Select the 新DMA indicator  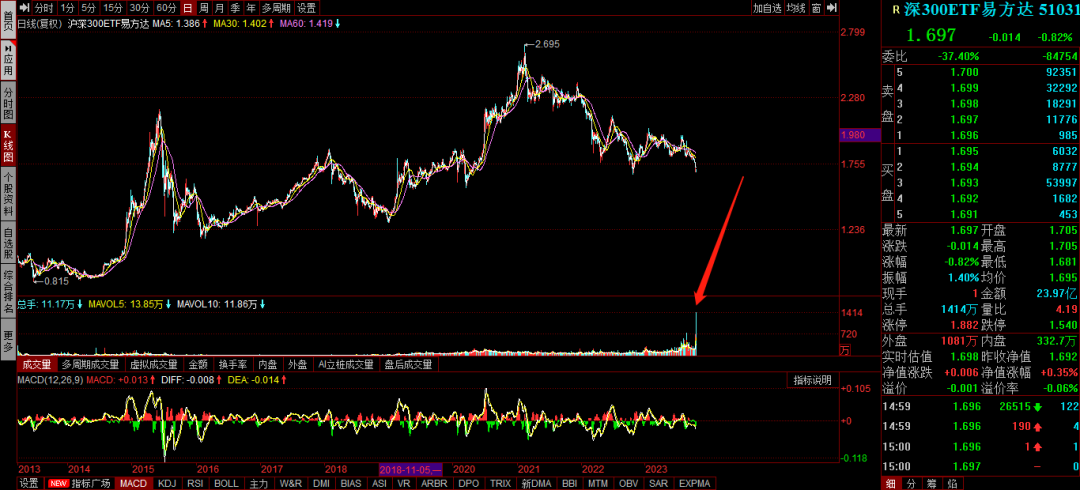[x=536, y=484]
